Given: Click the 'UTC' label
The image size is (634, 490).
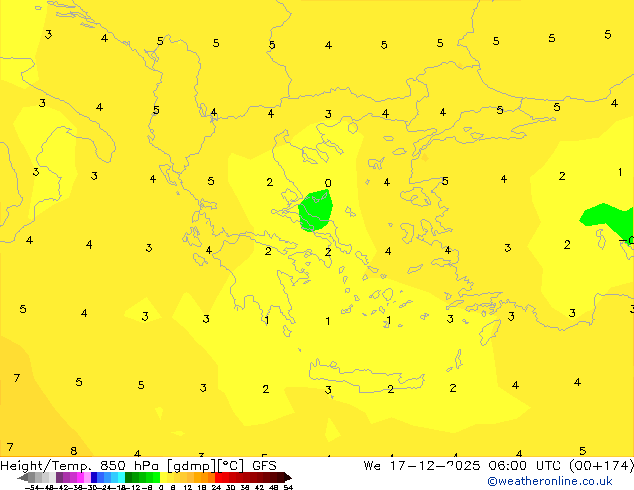Looking at the screenshot, I should (x=549, y=466).
